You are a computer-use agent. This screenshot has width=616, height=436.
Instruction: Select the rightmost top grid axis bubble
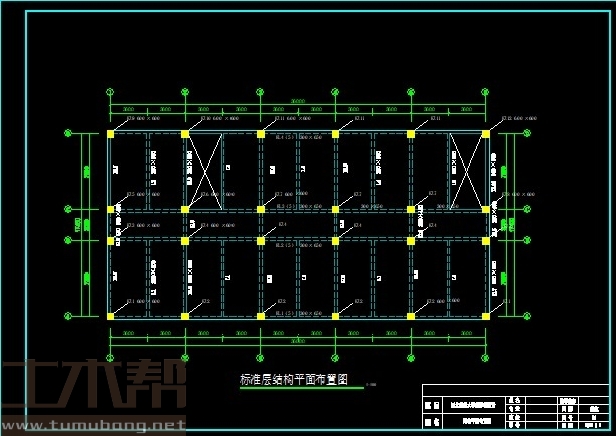click(x=486, y=92)
